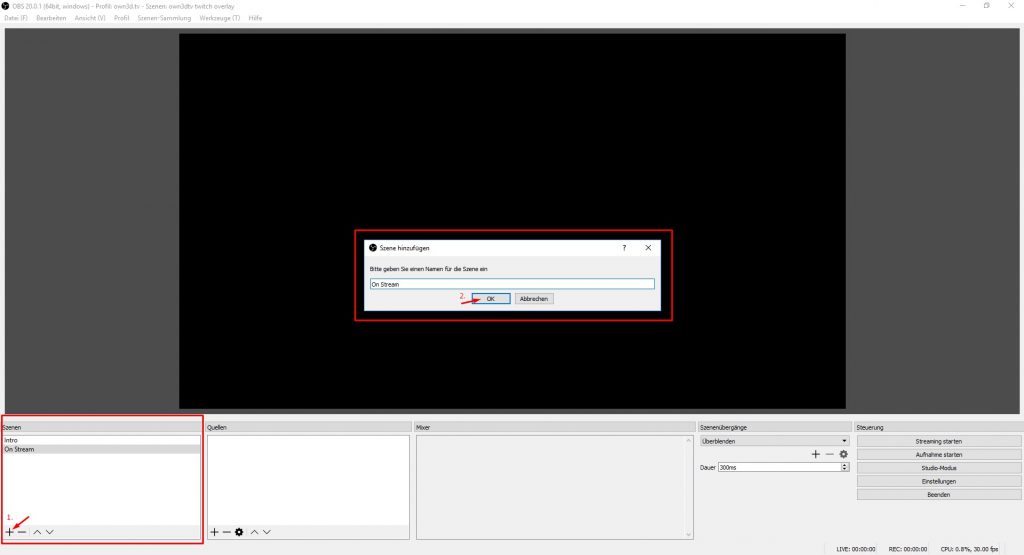Add a new source in Quellen
This screenshot has width=1024, height=555.
tap(214, 532)
